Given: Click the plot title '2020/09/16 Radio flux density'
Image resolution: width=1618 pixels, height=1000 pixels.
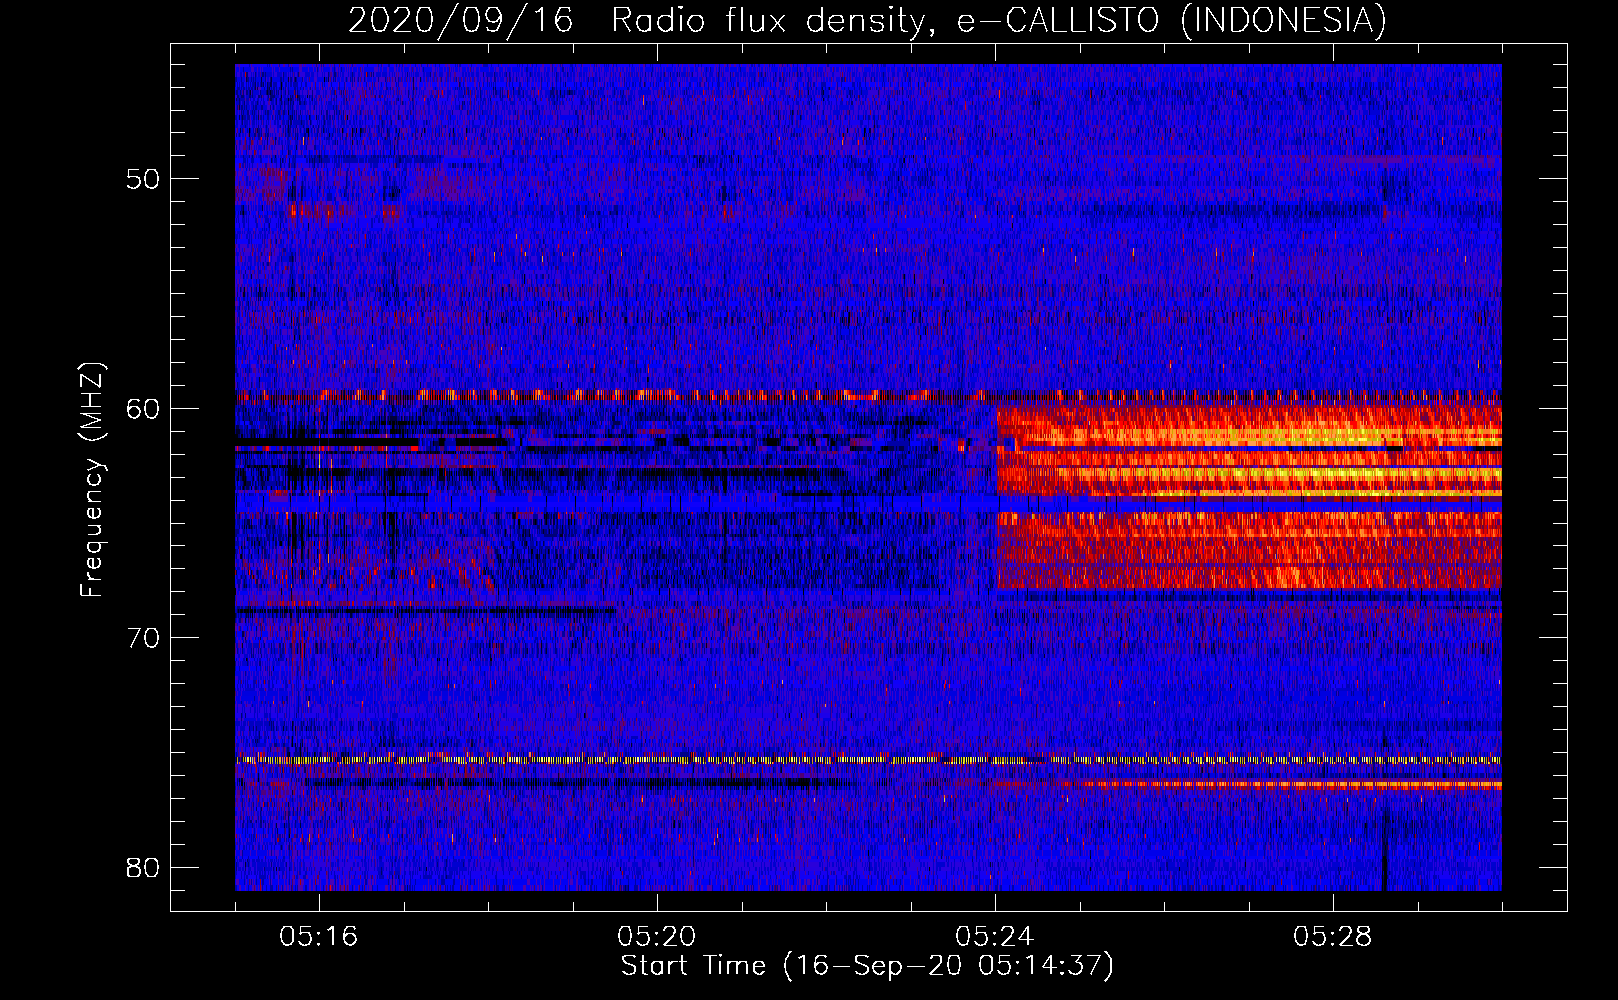Looking at the screenshot, I should (867, 20).
